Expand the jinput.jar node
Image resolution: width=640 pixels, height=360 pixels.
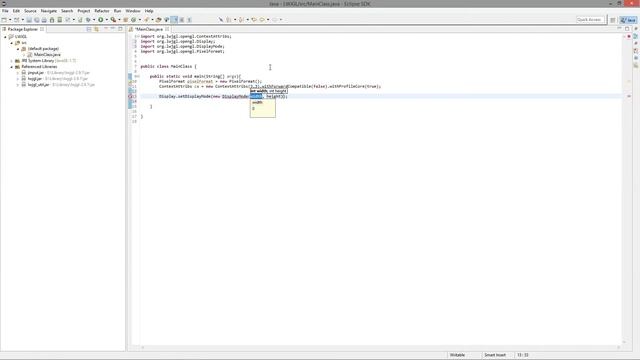[18, 73]
